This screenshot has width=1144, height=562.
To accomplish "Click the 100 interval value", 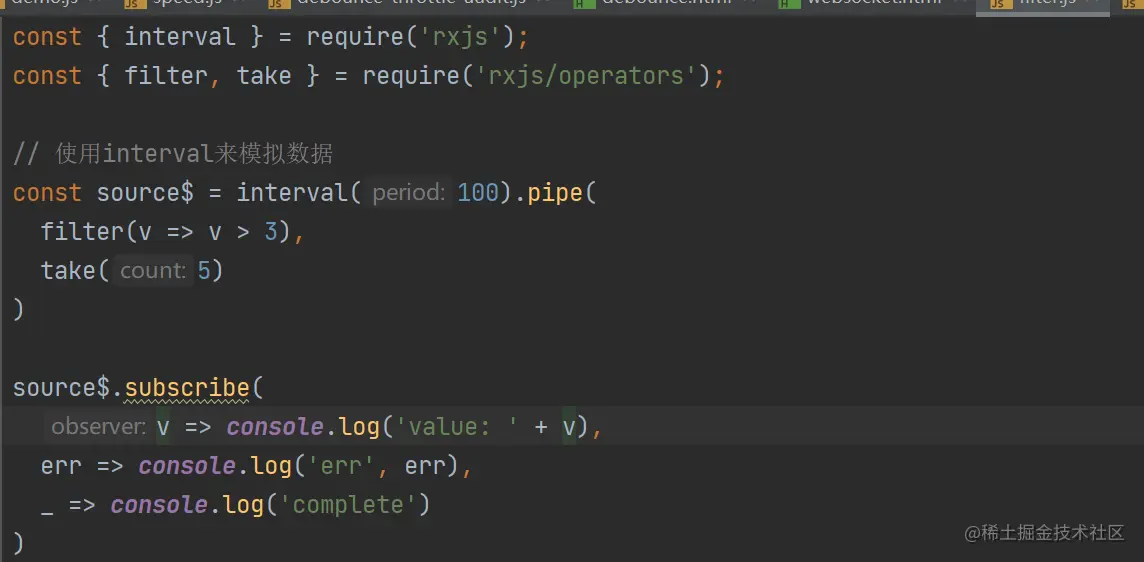I will (x=478, y=193).
